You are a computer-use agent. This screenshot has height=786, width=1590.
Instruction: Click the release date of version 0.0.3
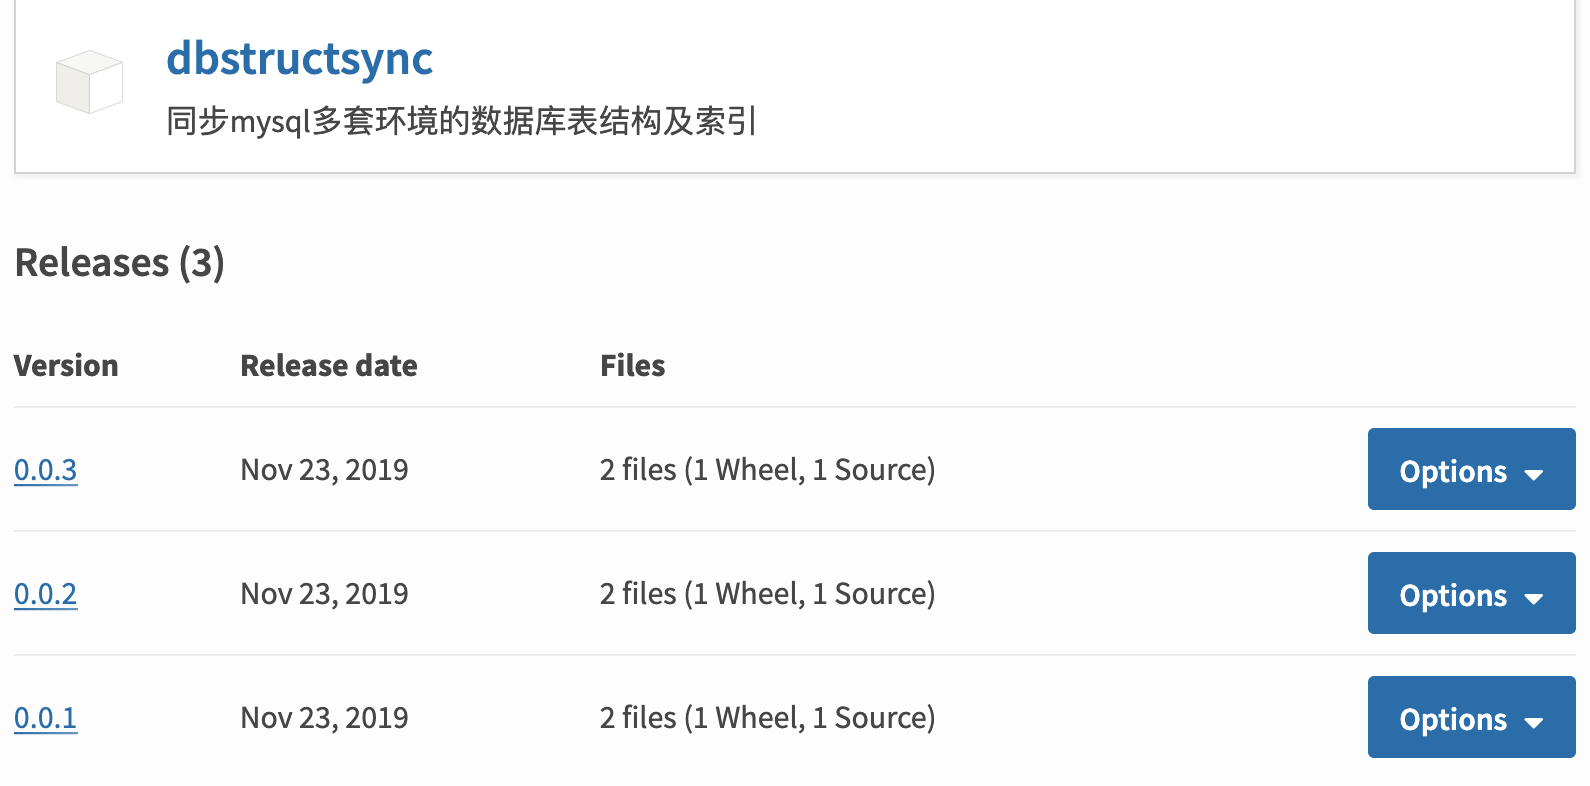click(324, 470)
